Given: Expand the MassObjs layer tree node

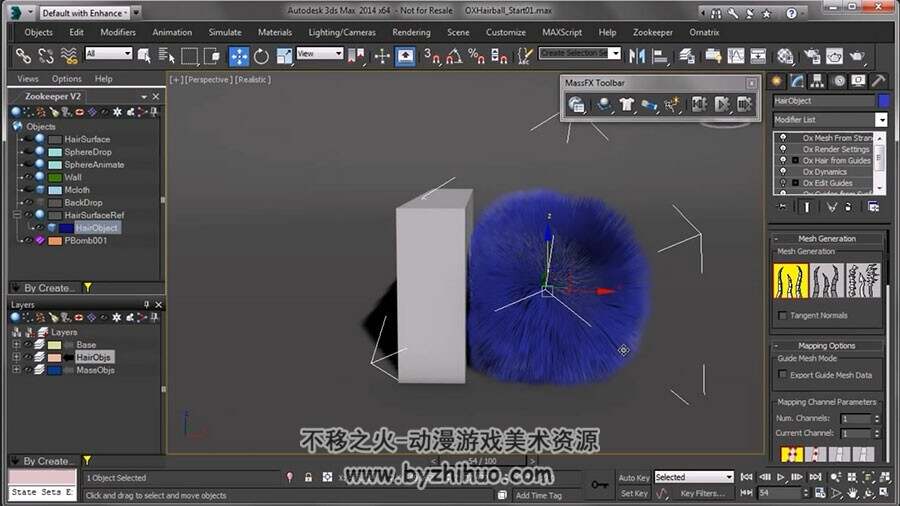Looking at the screenshot, I should [x=16, y=370].
